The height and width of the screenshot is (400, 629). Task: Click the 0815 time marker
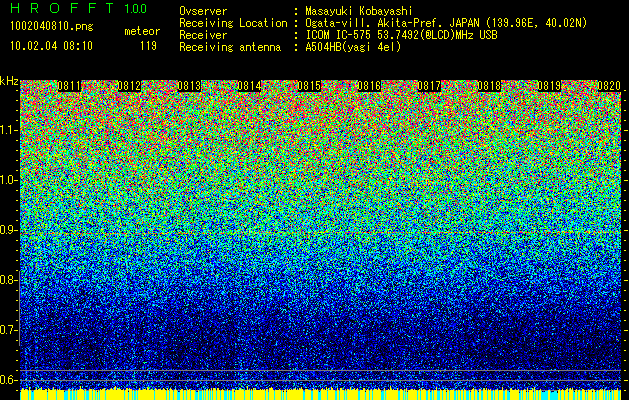click(309, 86)
